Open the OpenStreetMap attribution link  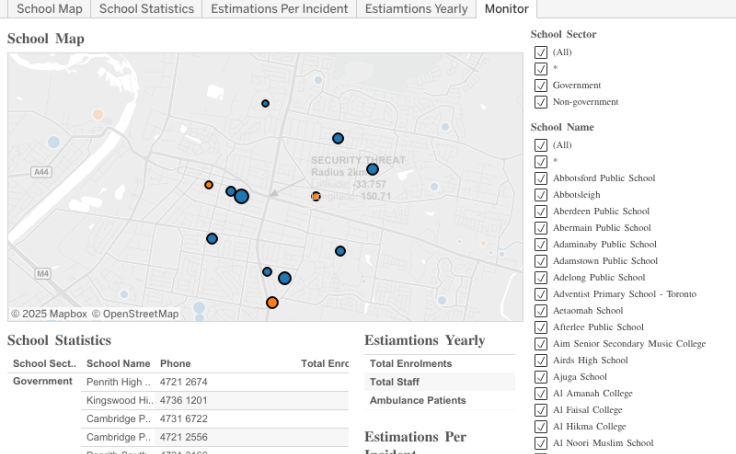141,314
